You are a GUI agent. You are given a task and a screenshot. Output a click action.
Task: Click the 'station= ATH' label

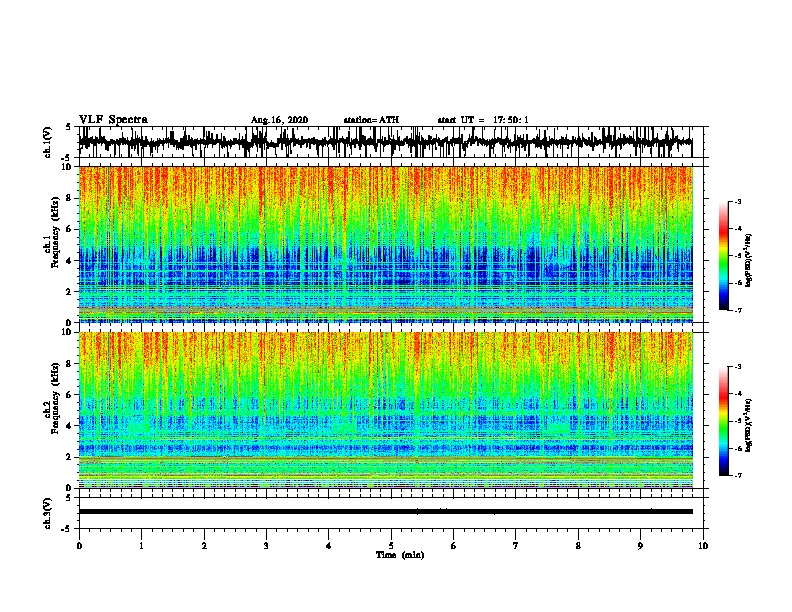[x=371, y=120]
